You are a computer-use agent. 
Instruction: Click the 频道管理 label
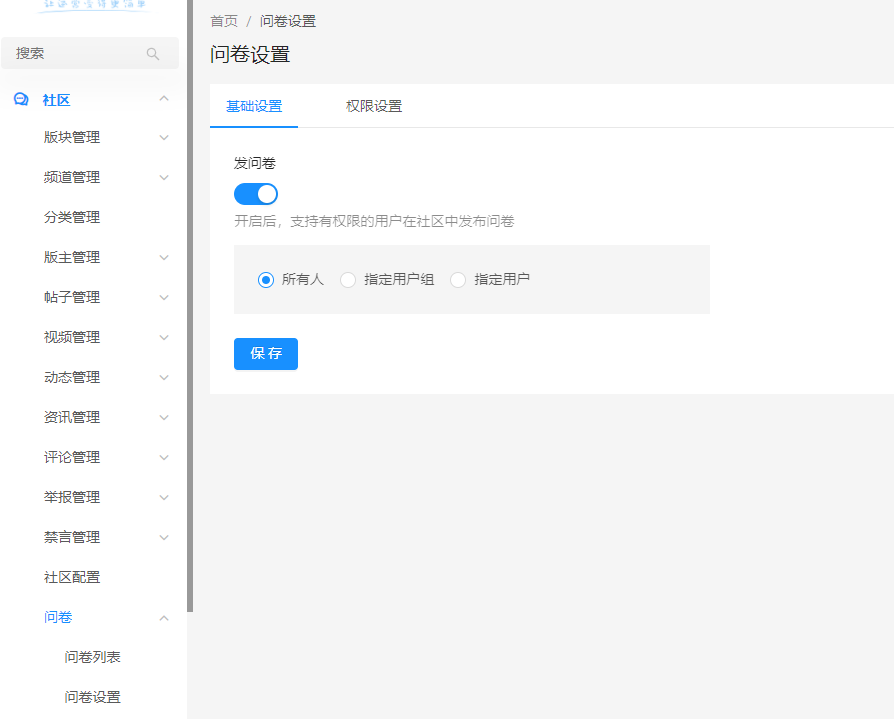pyautogui.click(x=72, y=177)
